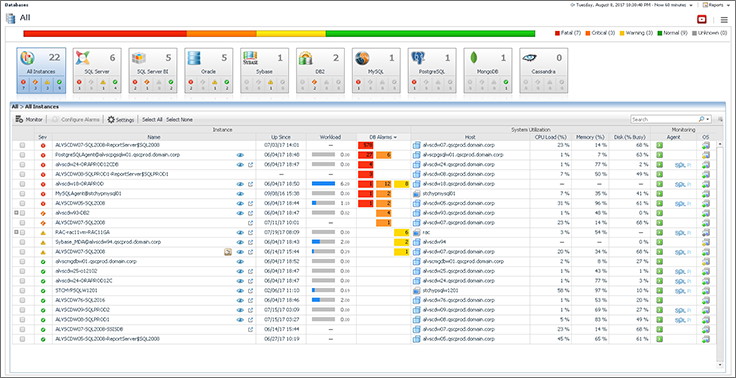The image size is (736, 378).
Task: Select the PostgreSQL tile
Action: tap(432, 71)
